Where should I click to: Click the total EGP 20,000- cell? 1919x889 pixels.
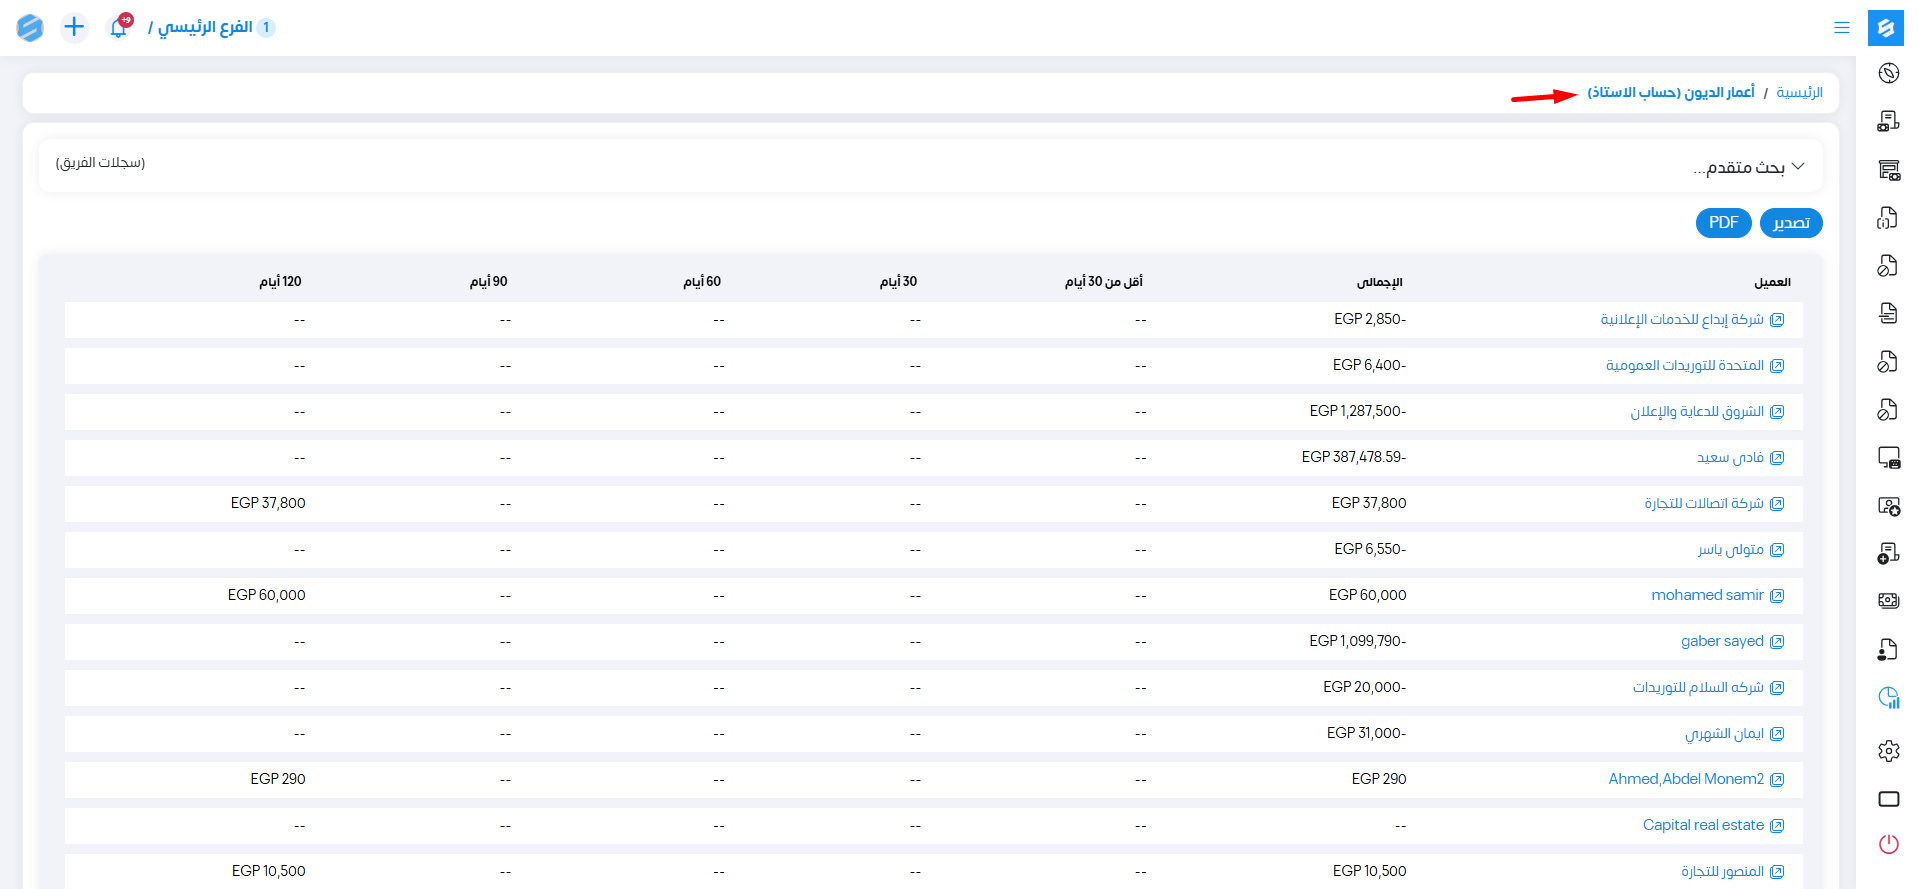[1364, 688]
